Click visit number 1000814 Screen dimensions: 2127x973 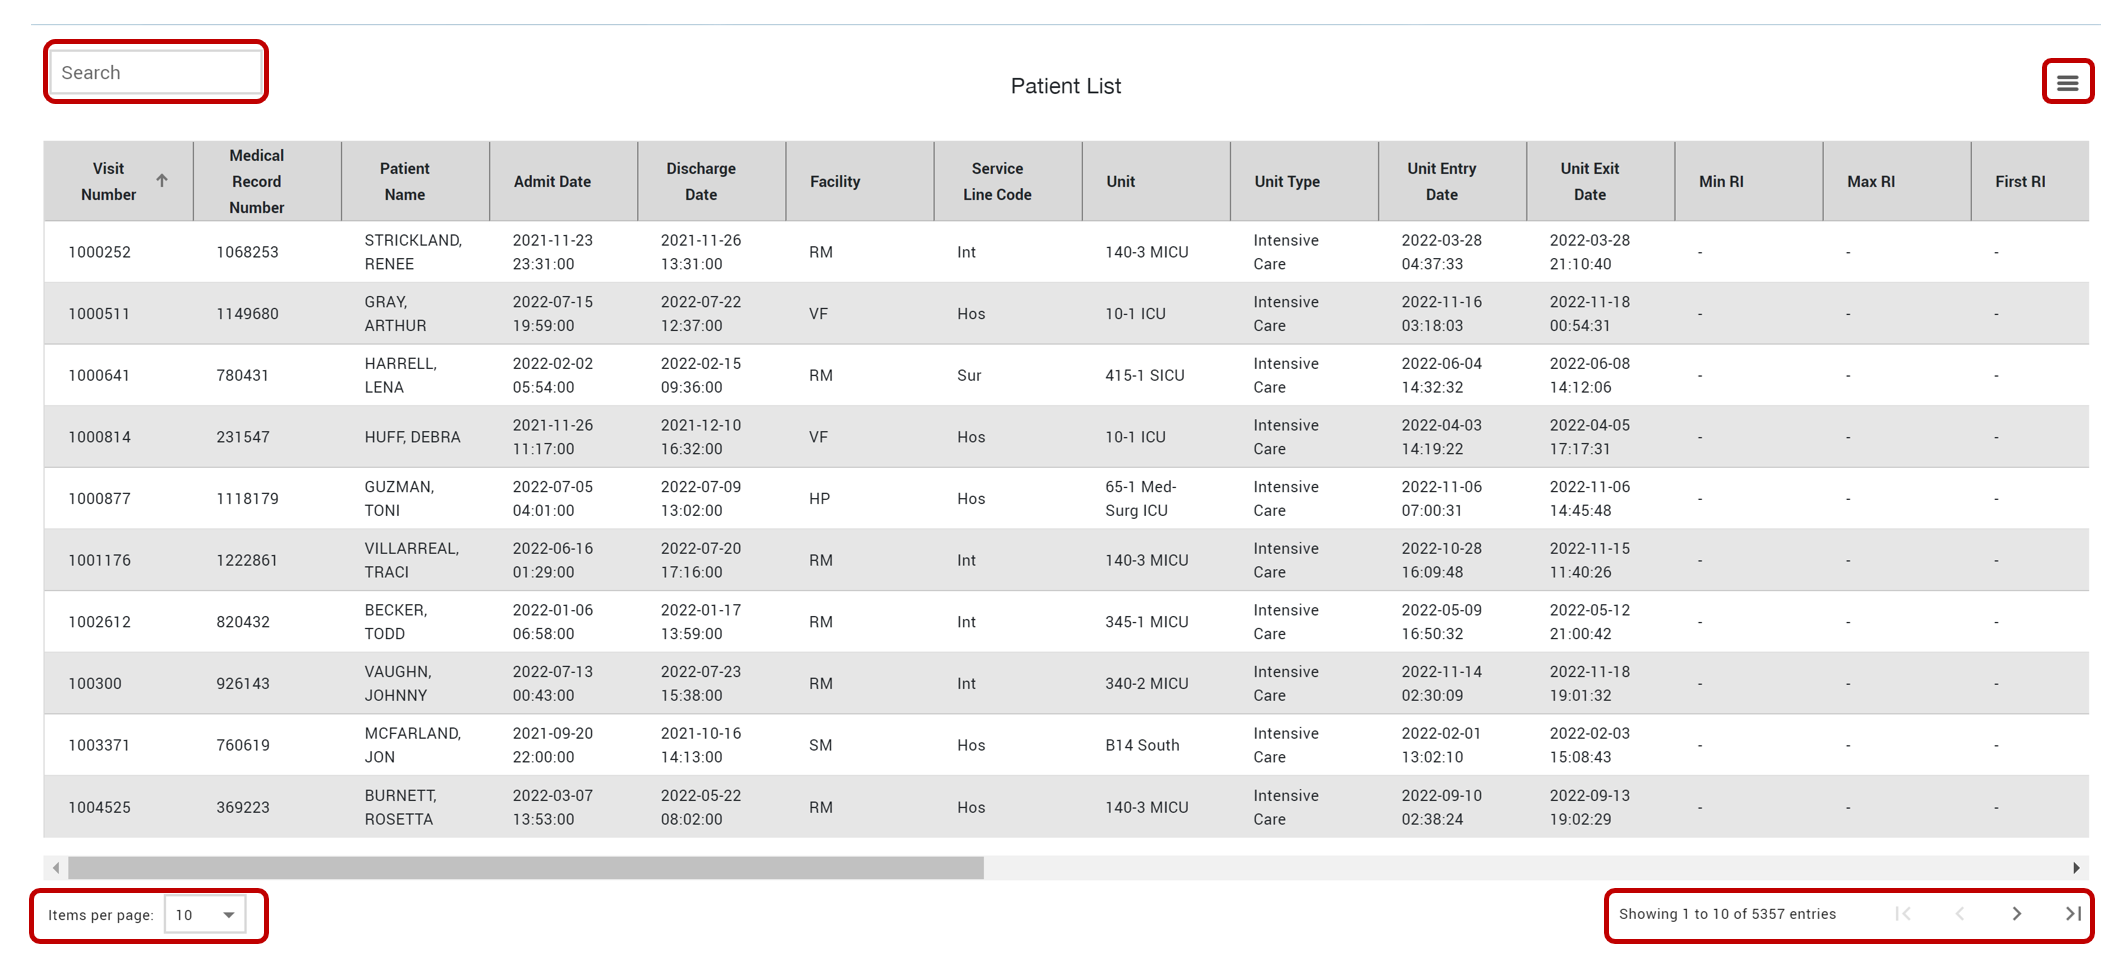coord(99,437)
